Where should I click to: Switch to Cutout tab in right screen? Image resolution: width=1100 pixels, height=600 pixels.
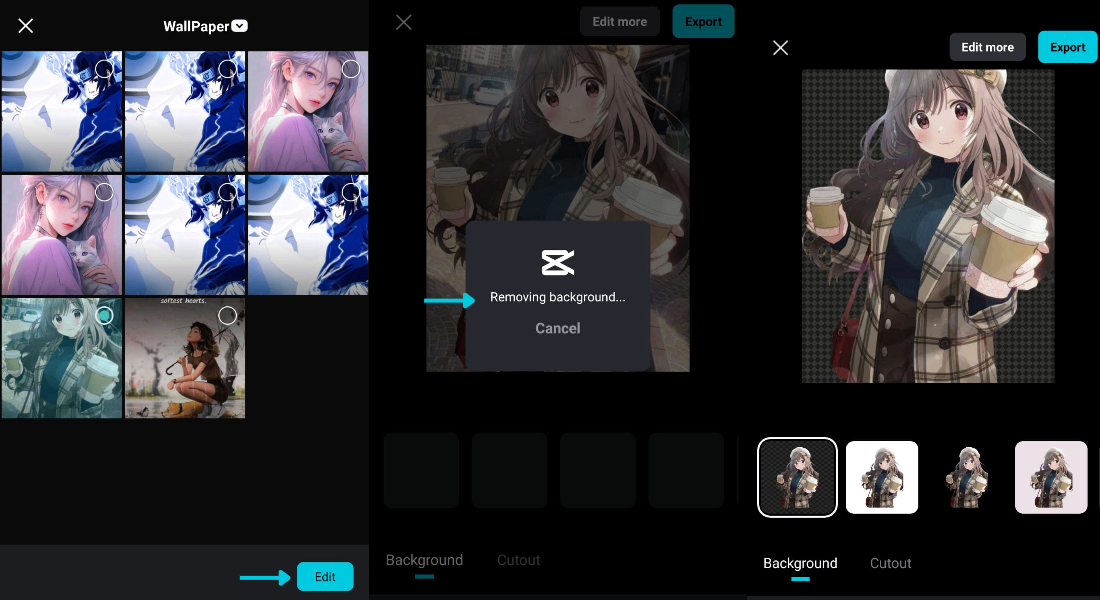click(x=890, y=564)
